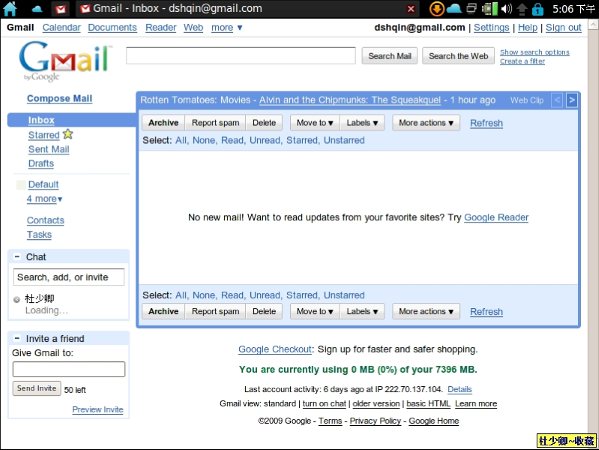Open the volume speaker icon
Image resolution: width=599 pixels, height=450 pixels.
[x=506, y=9]
